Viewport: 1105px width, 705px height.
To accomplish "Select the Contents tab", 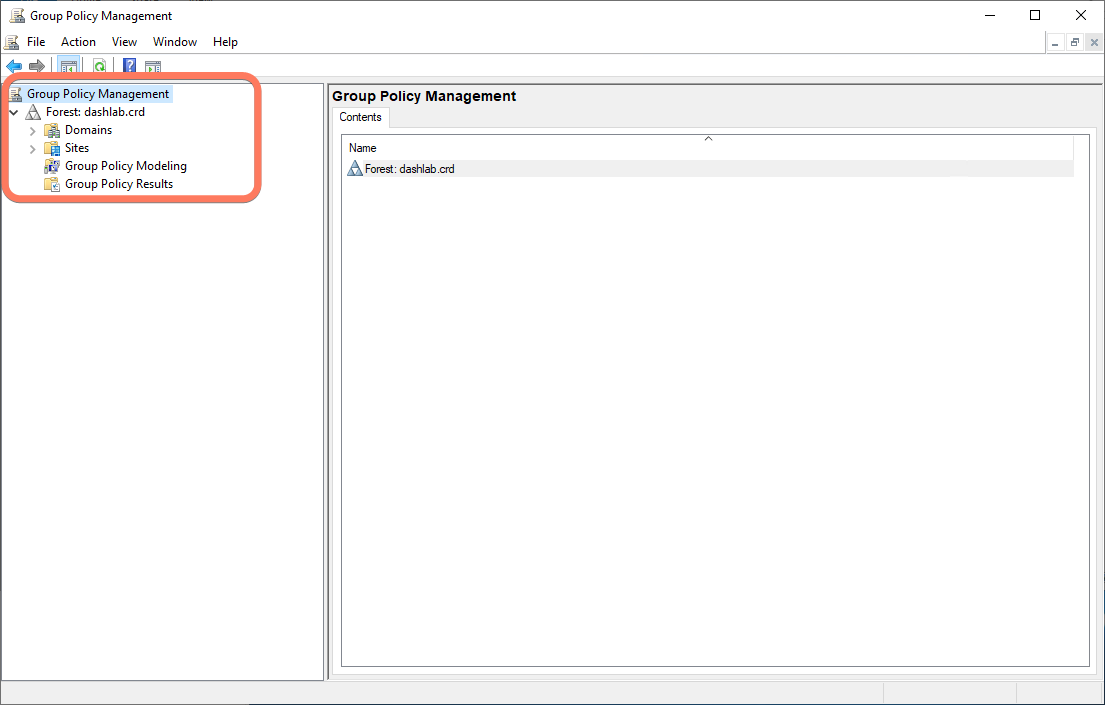I will (360, 117).
